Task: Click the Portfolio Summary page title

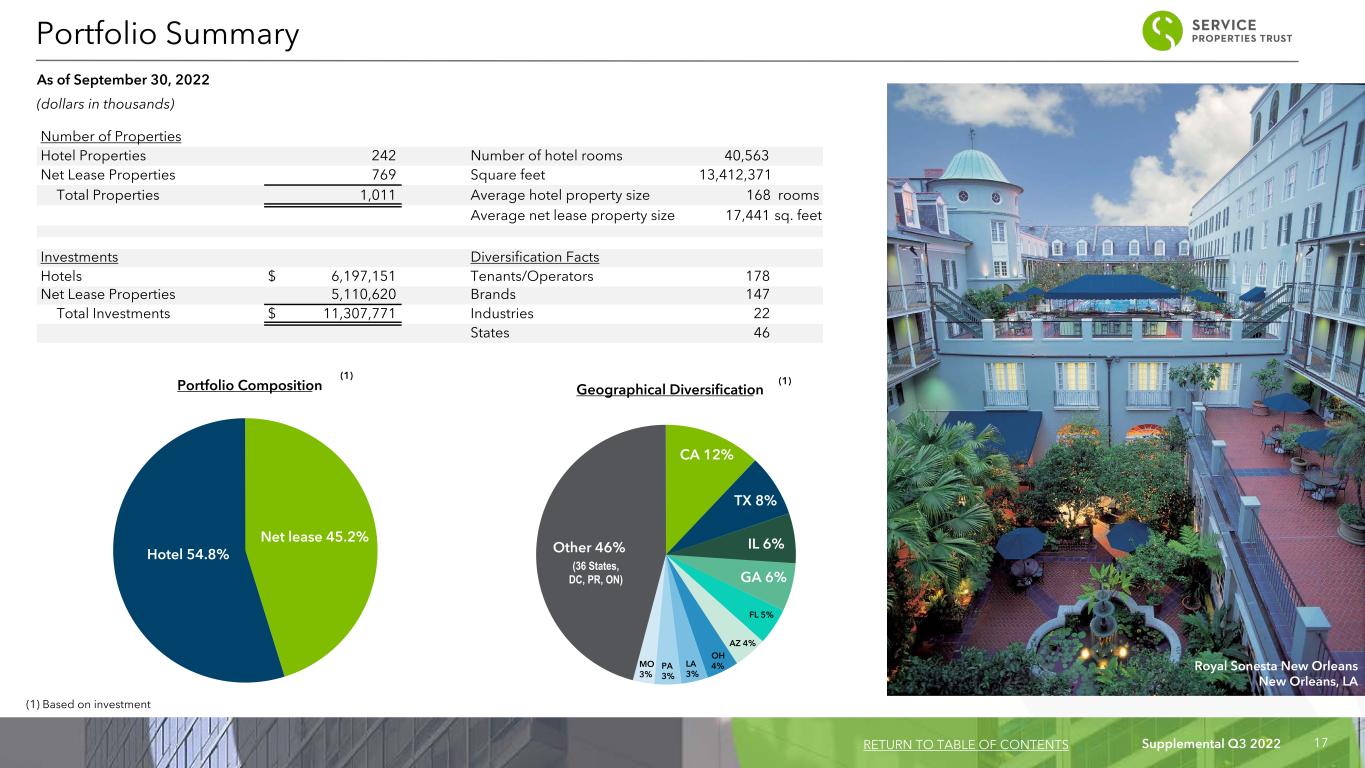Action: pyautogui.click(x=168, y=34)
